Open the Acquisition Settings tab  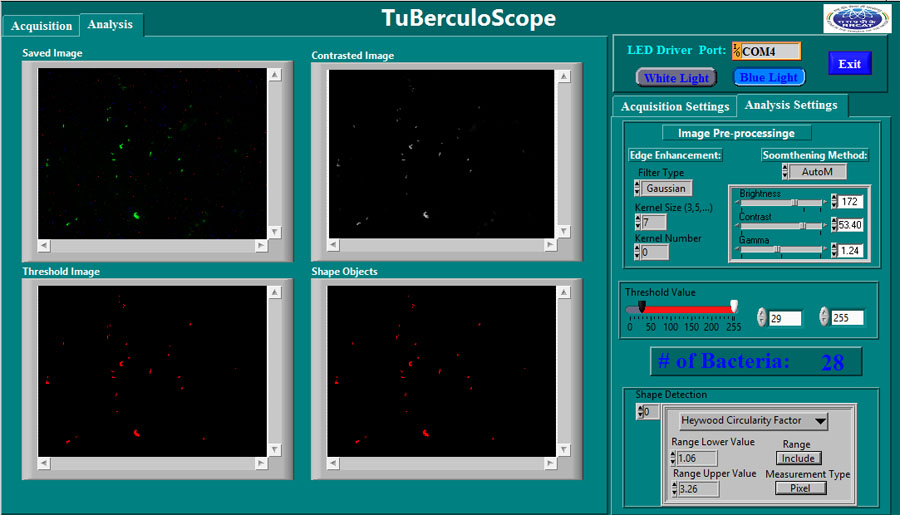[674, 106]
